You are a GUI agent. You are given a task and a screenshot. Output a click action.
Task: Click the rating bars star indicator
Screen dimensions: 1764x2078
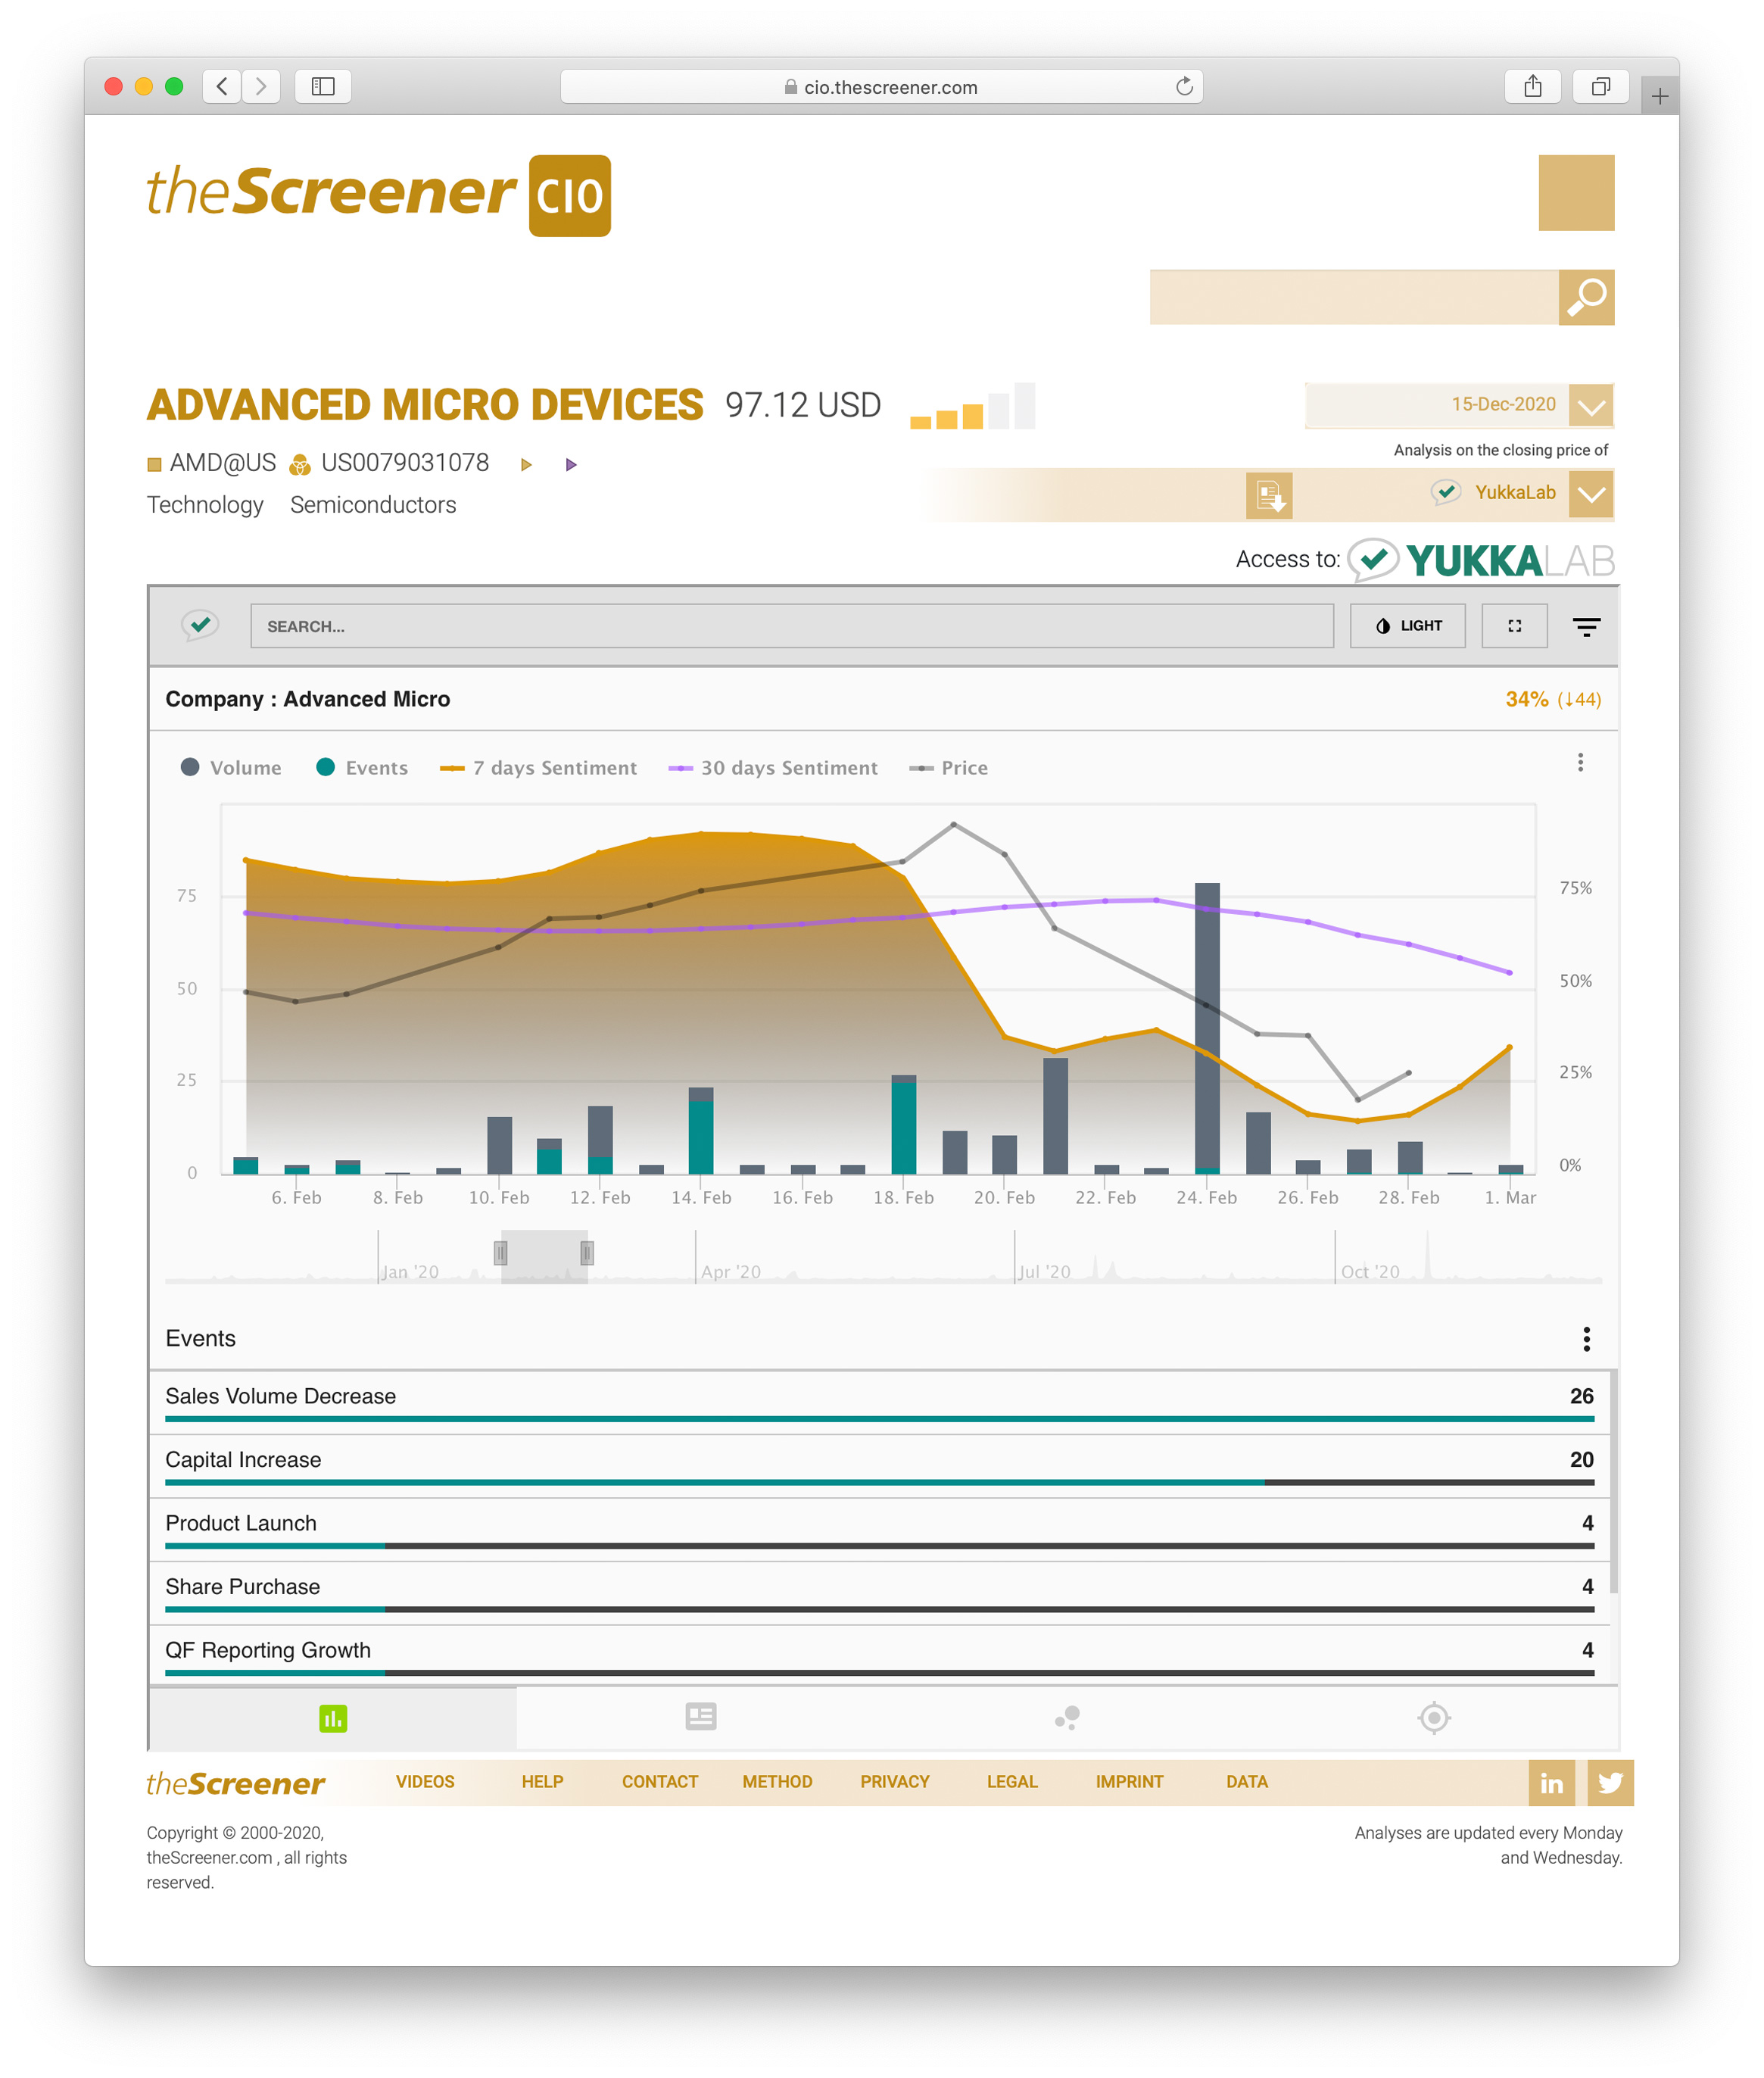(x=972, y=406)
